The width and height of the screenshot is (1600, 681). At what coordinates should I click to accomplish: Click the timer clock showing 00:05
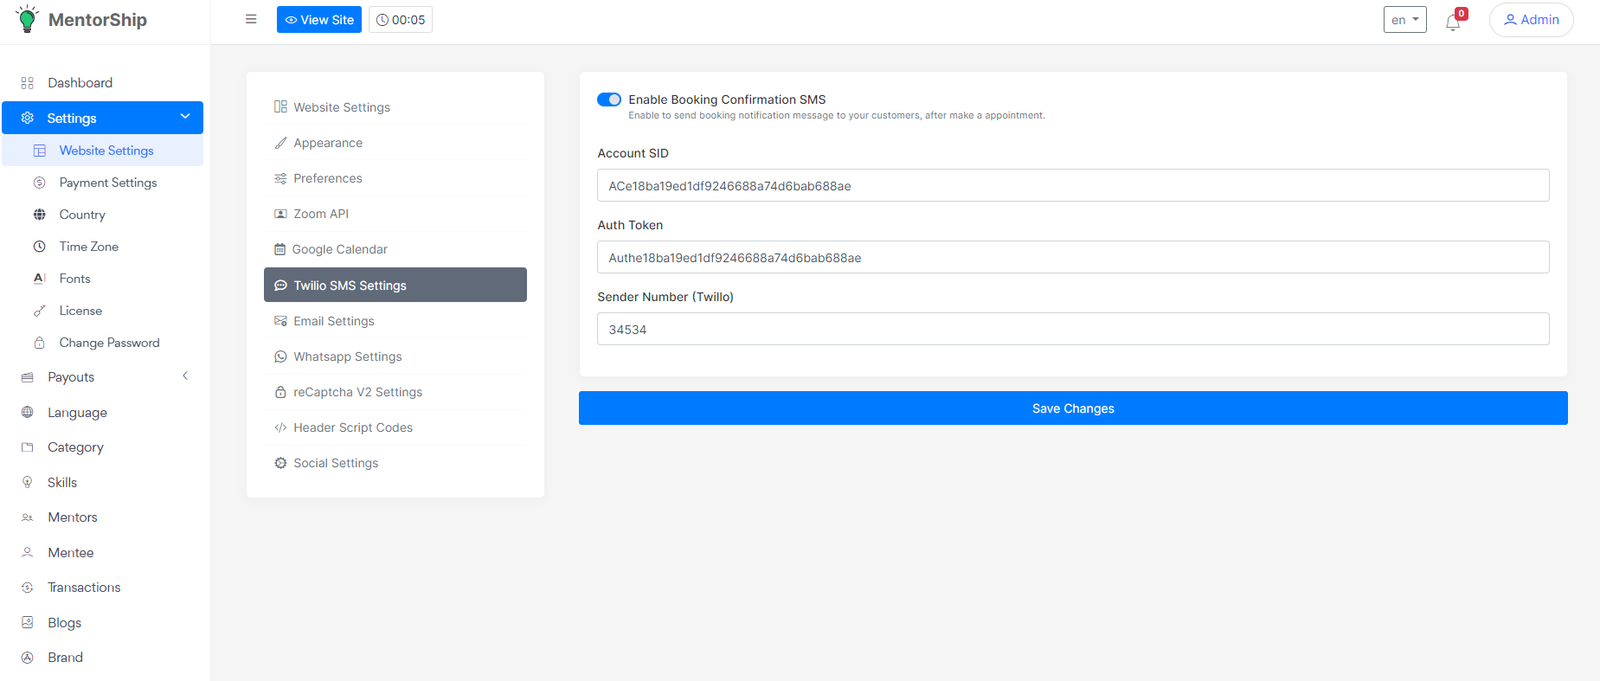coord(401,20)
